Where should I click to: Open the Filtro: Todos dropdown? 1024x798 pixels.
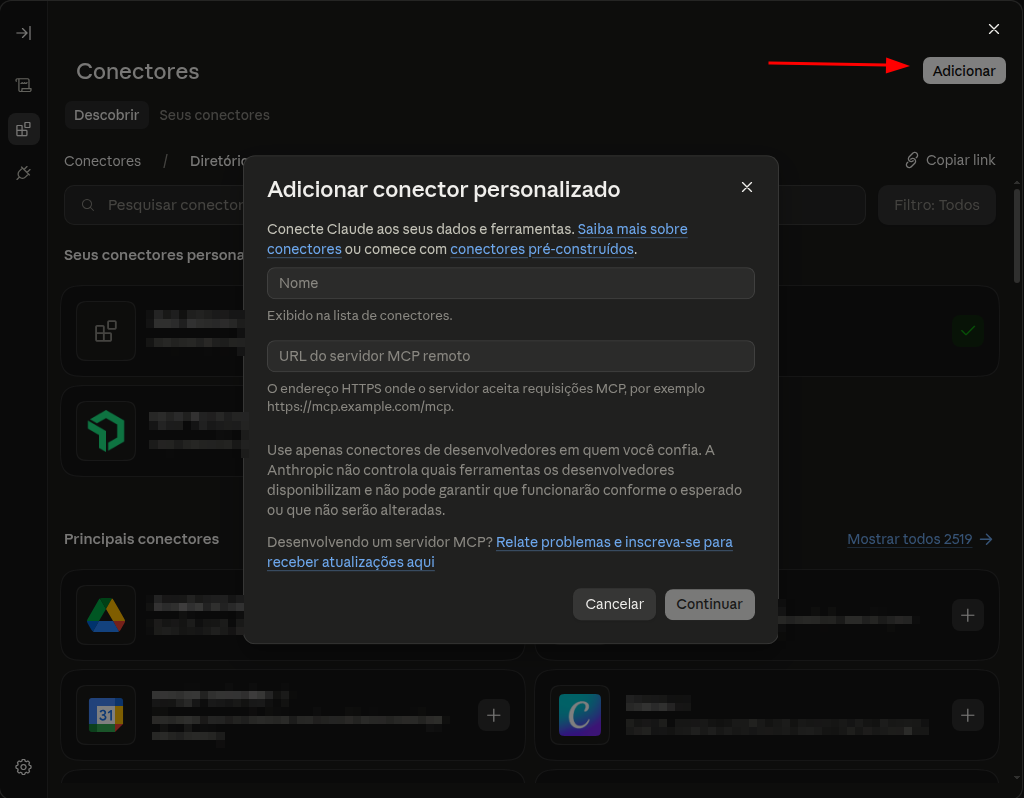(x=936, y=205)
